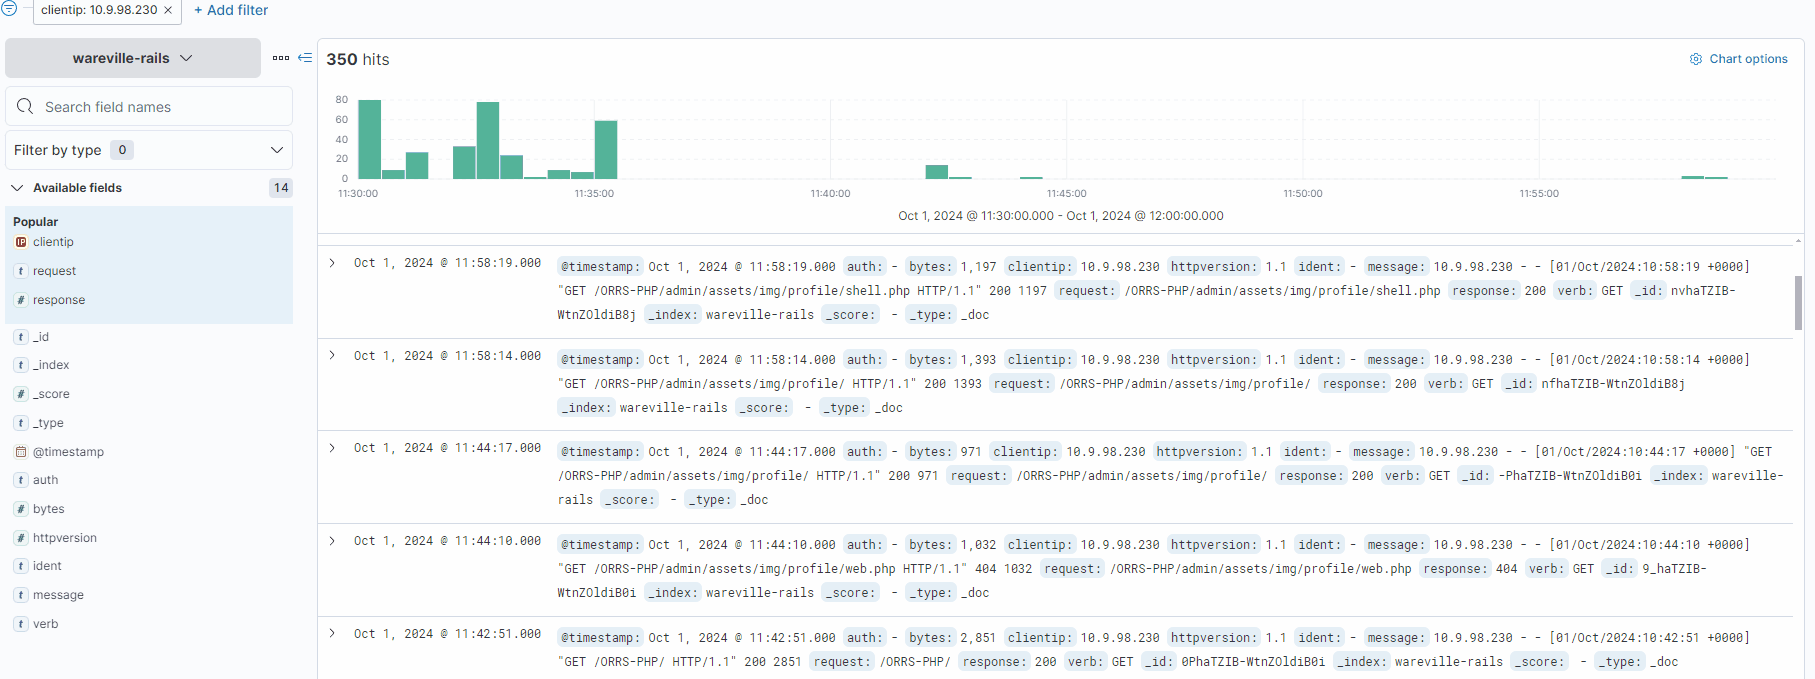Screen dimensions: 1815x679
Task: Expand the 11:44:10.000 document row
Action: (x=332, y=541)
